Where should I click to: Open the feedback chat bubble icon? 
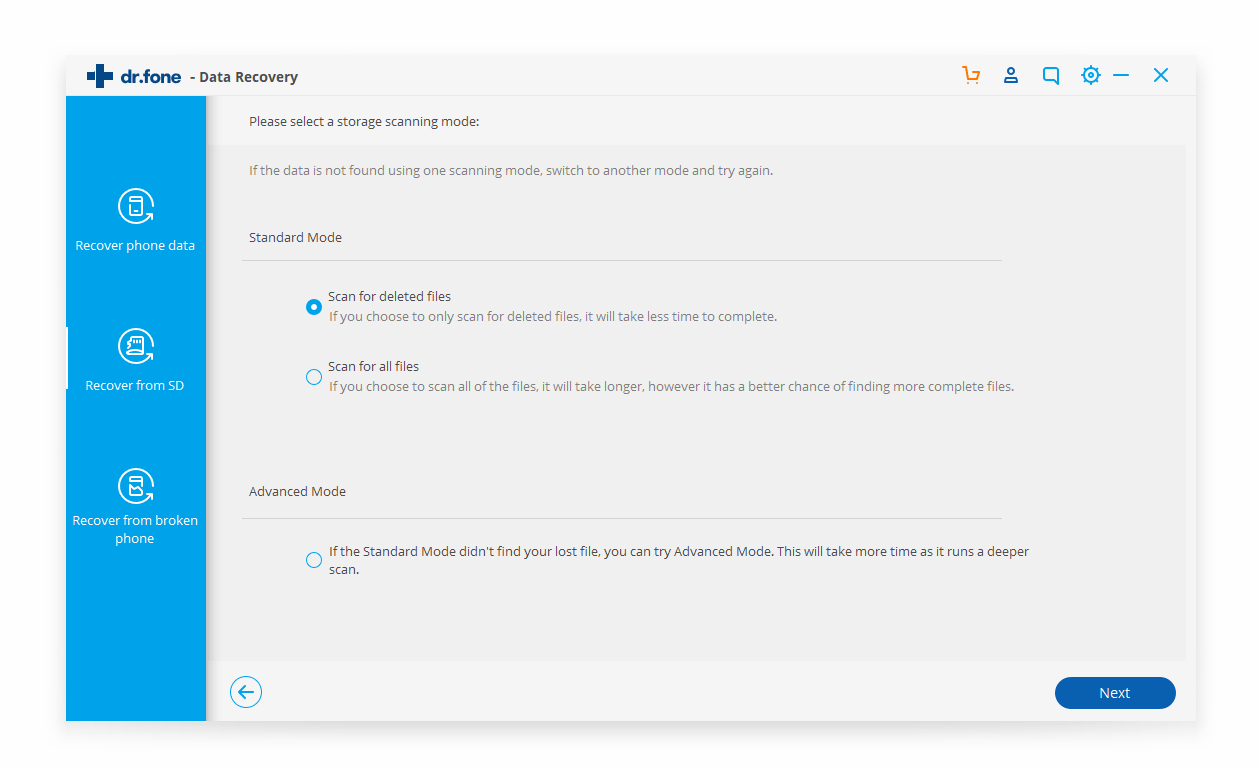[x=1051, y=76]
